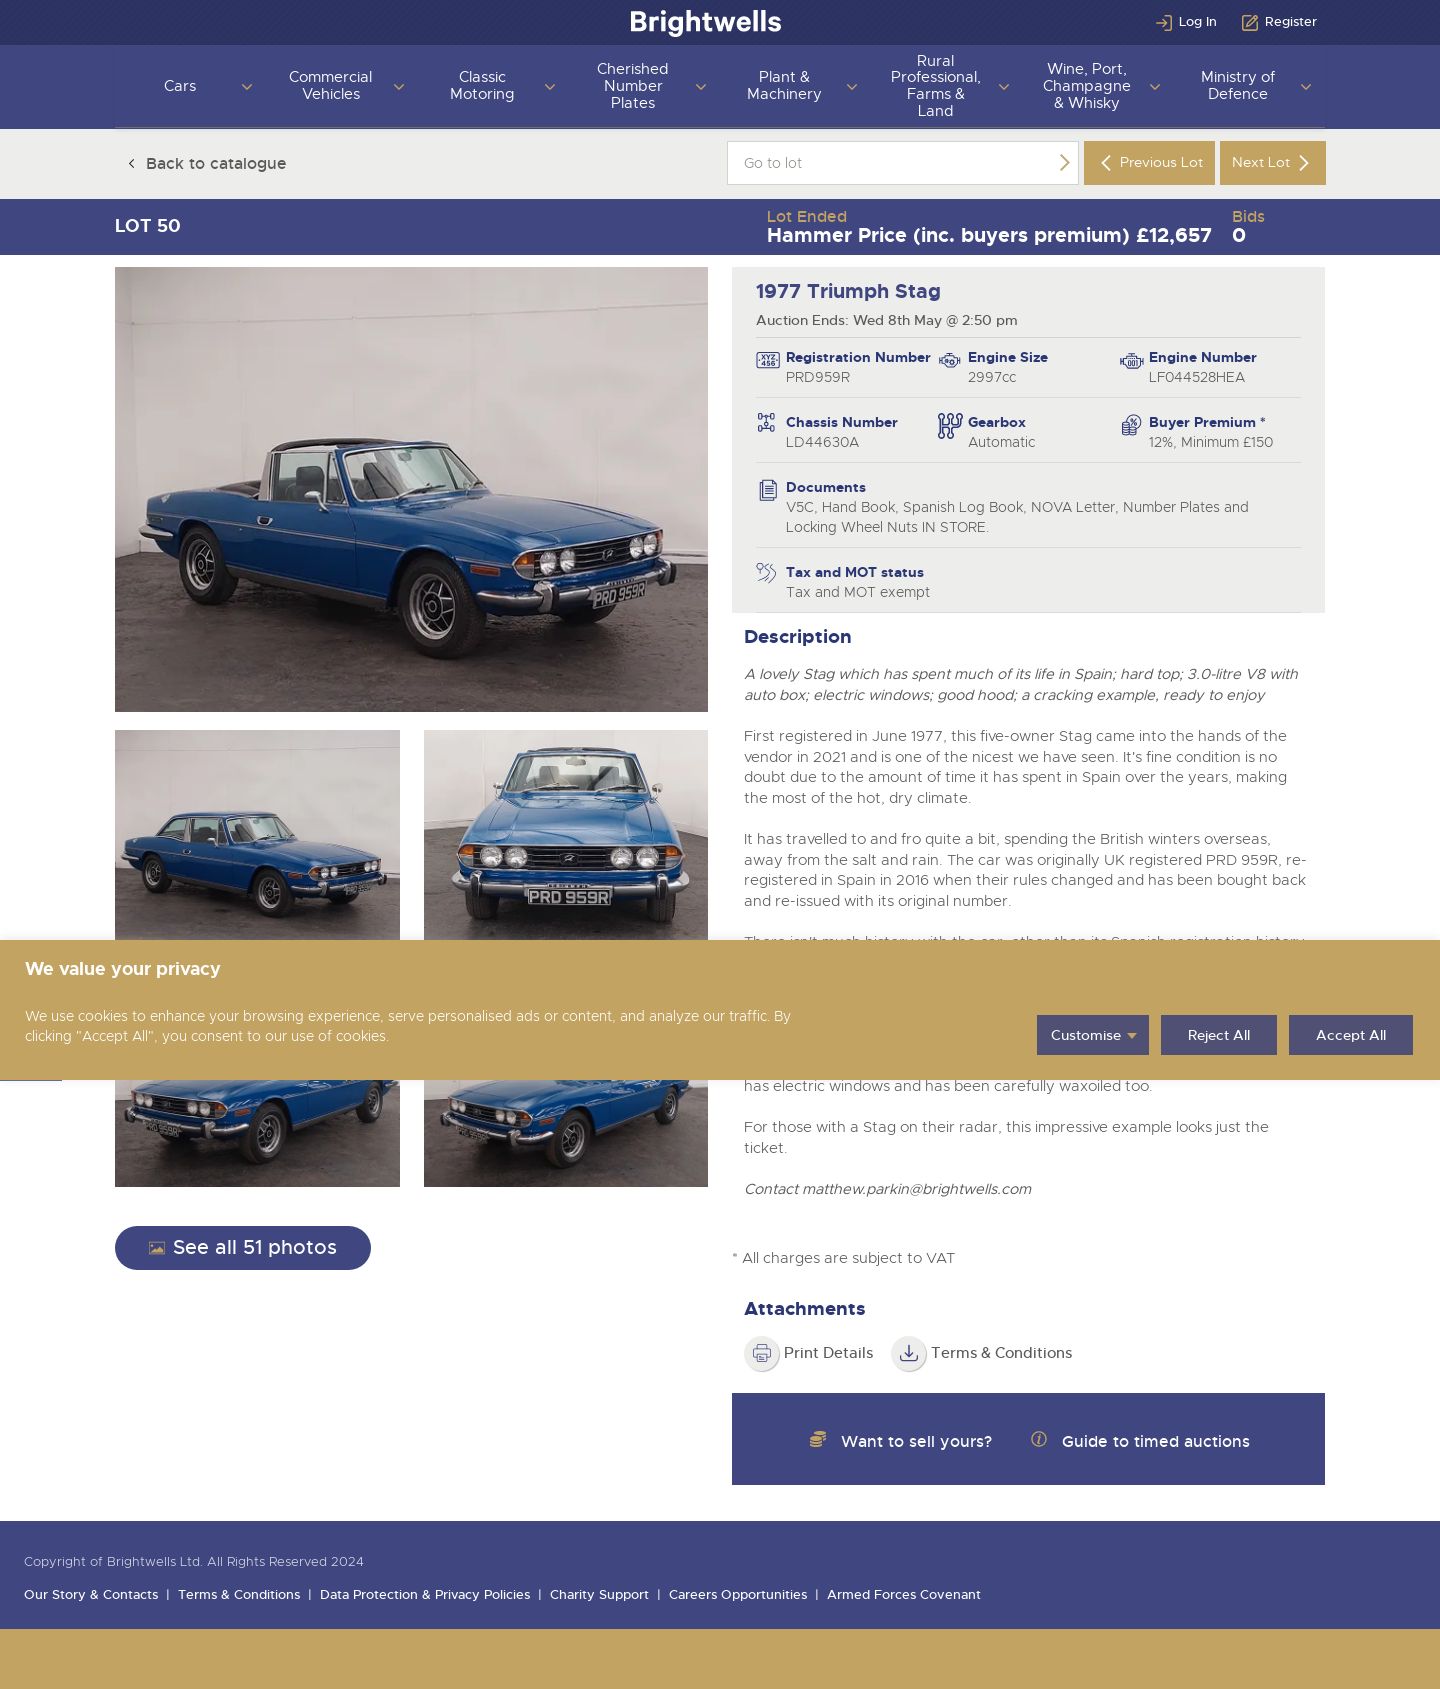Open the Classic Motoring menu item
The width and height of the screenshot is (1440, 1689).
click(482, 86)
